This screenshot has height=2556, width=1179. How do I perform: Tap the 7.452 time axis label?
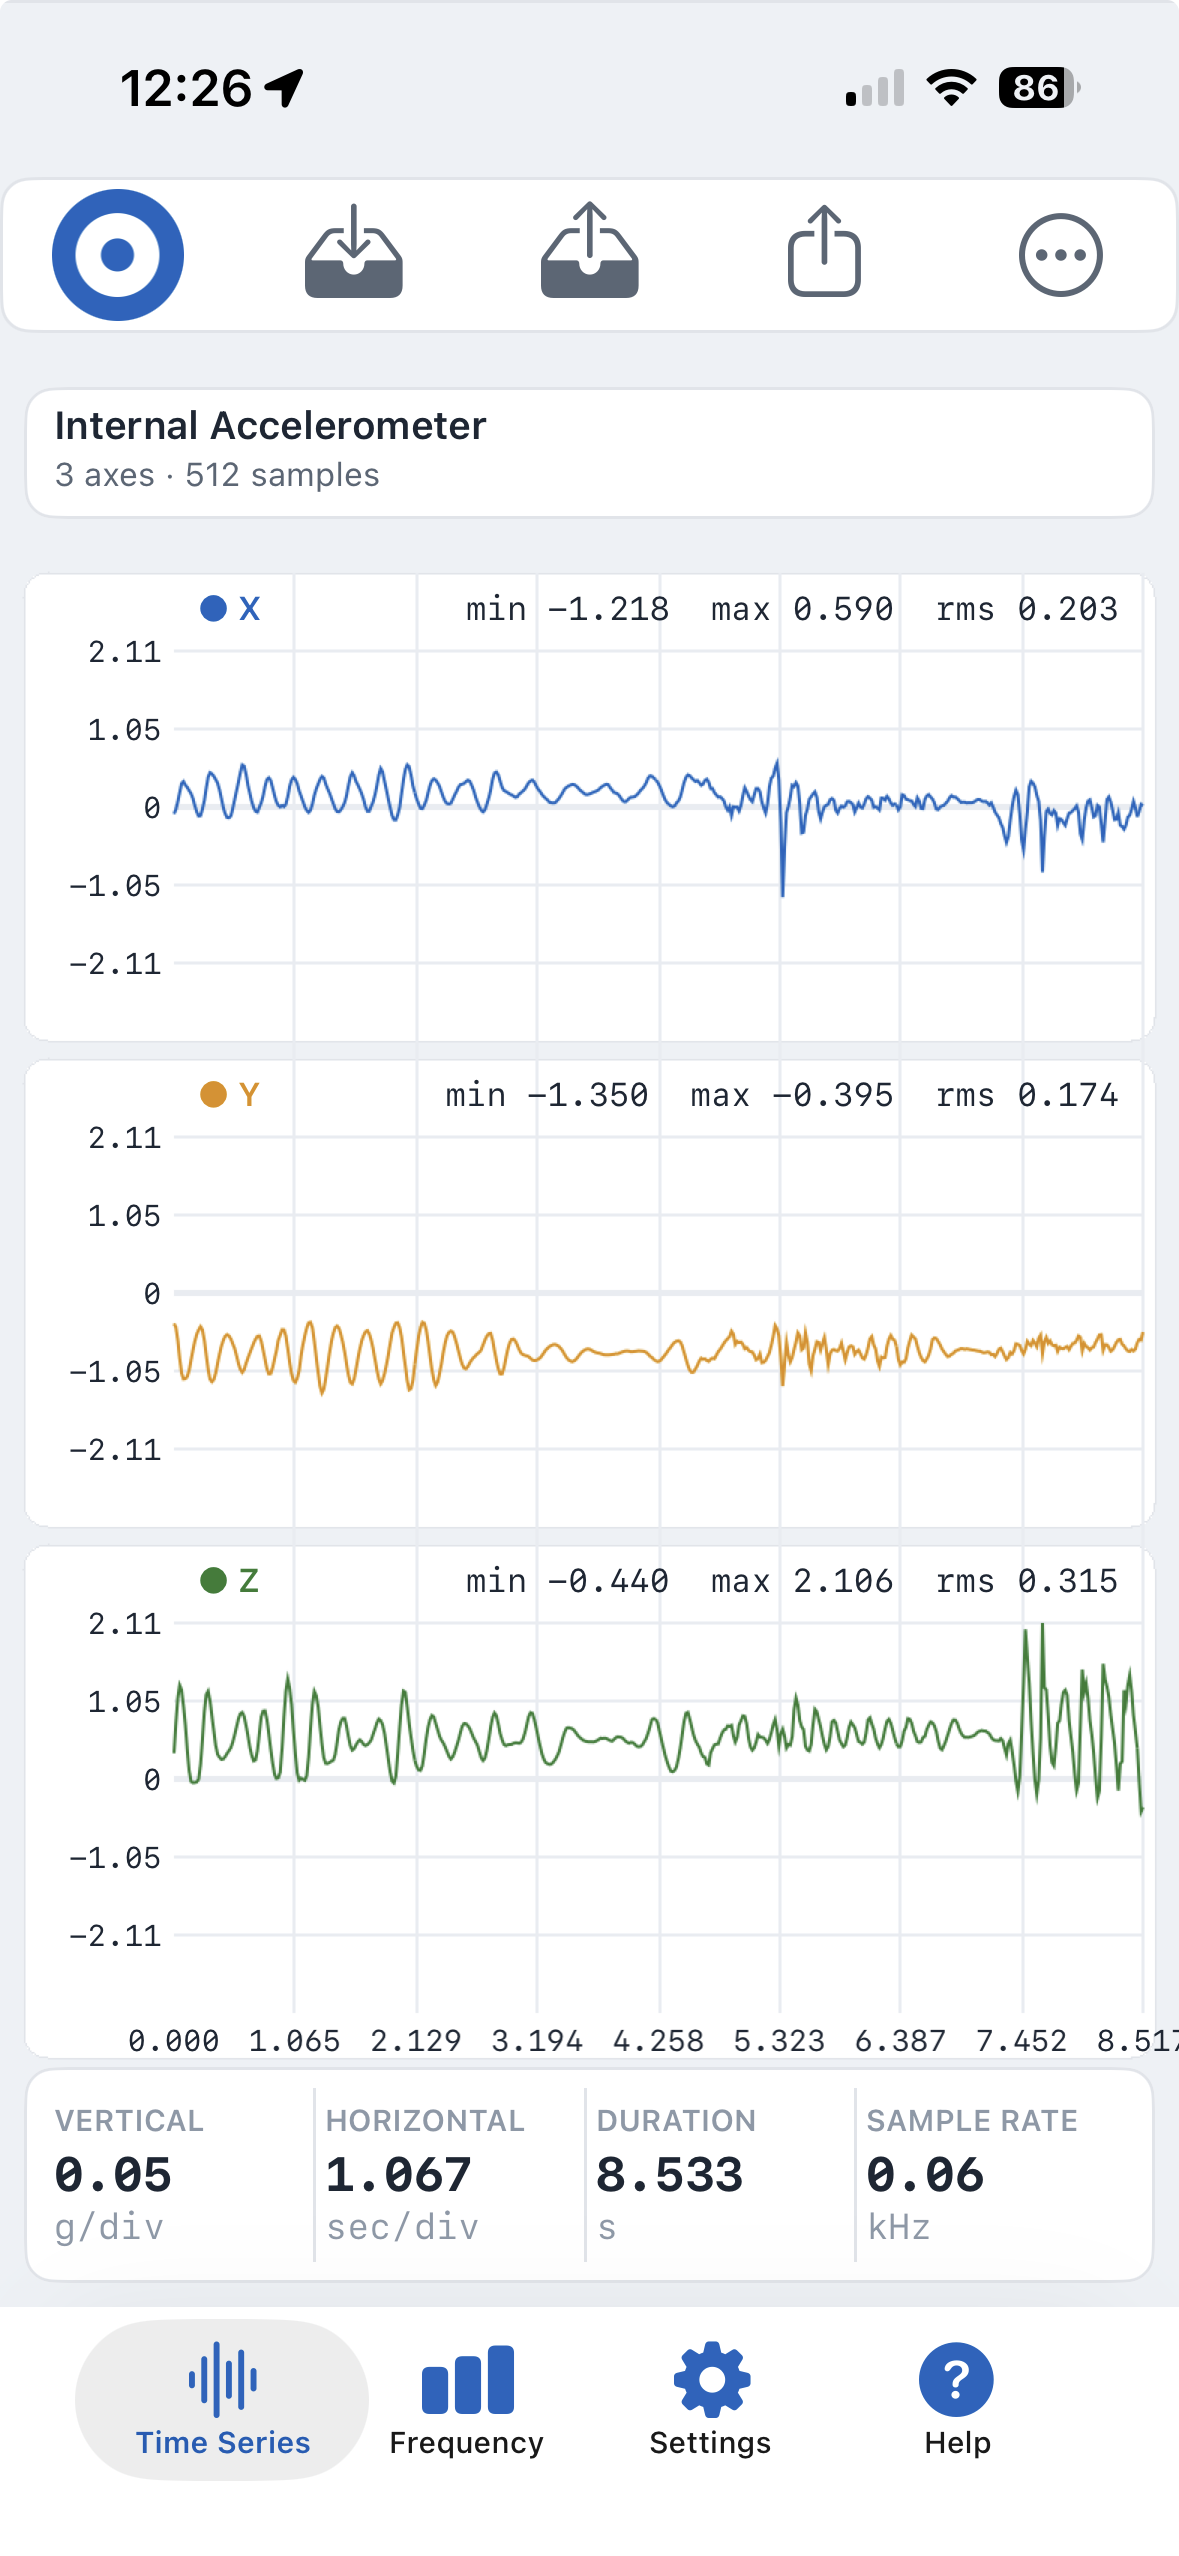coord(1021,2041)
